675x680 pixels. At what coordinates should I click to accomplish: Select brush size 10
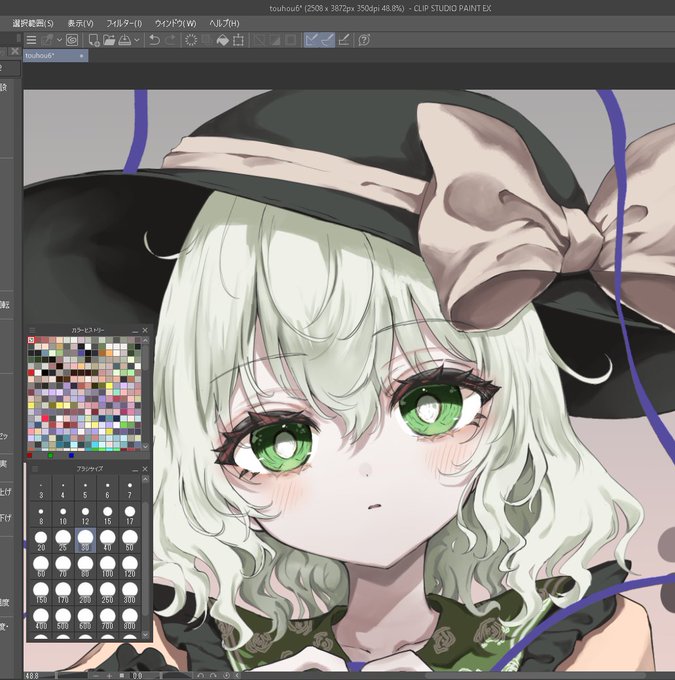(x=63, y=514)
